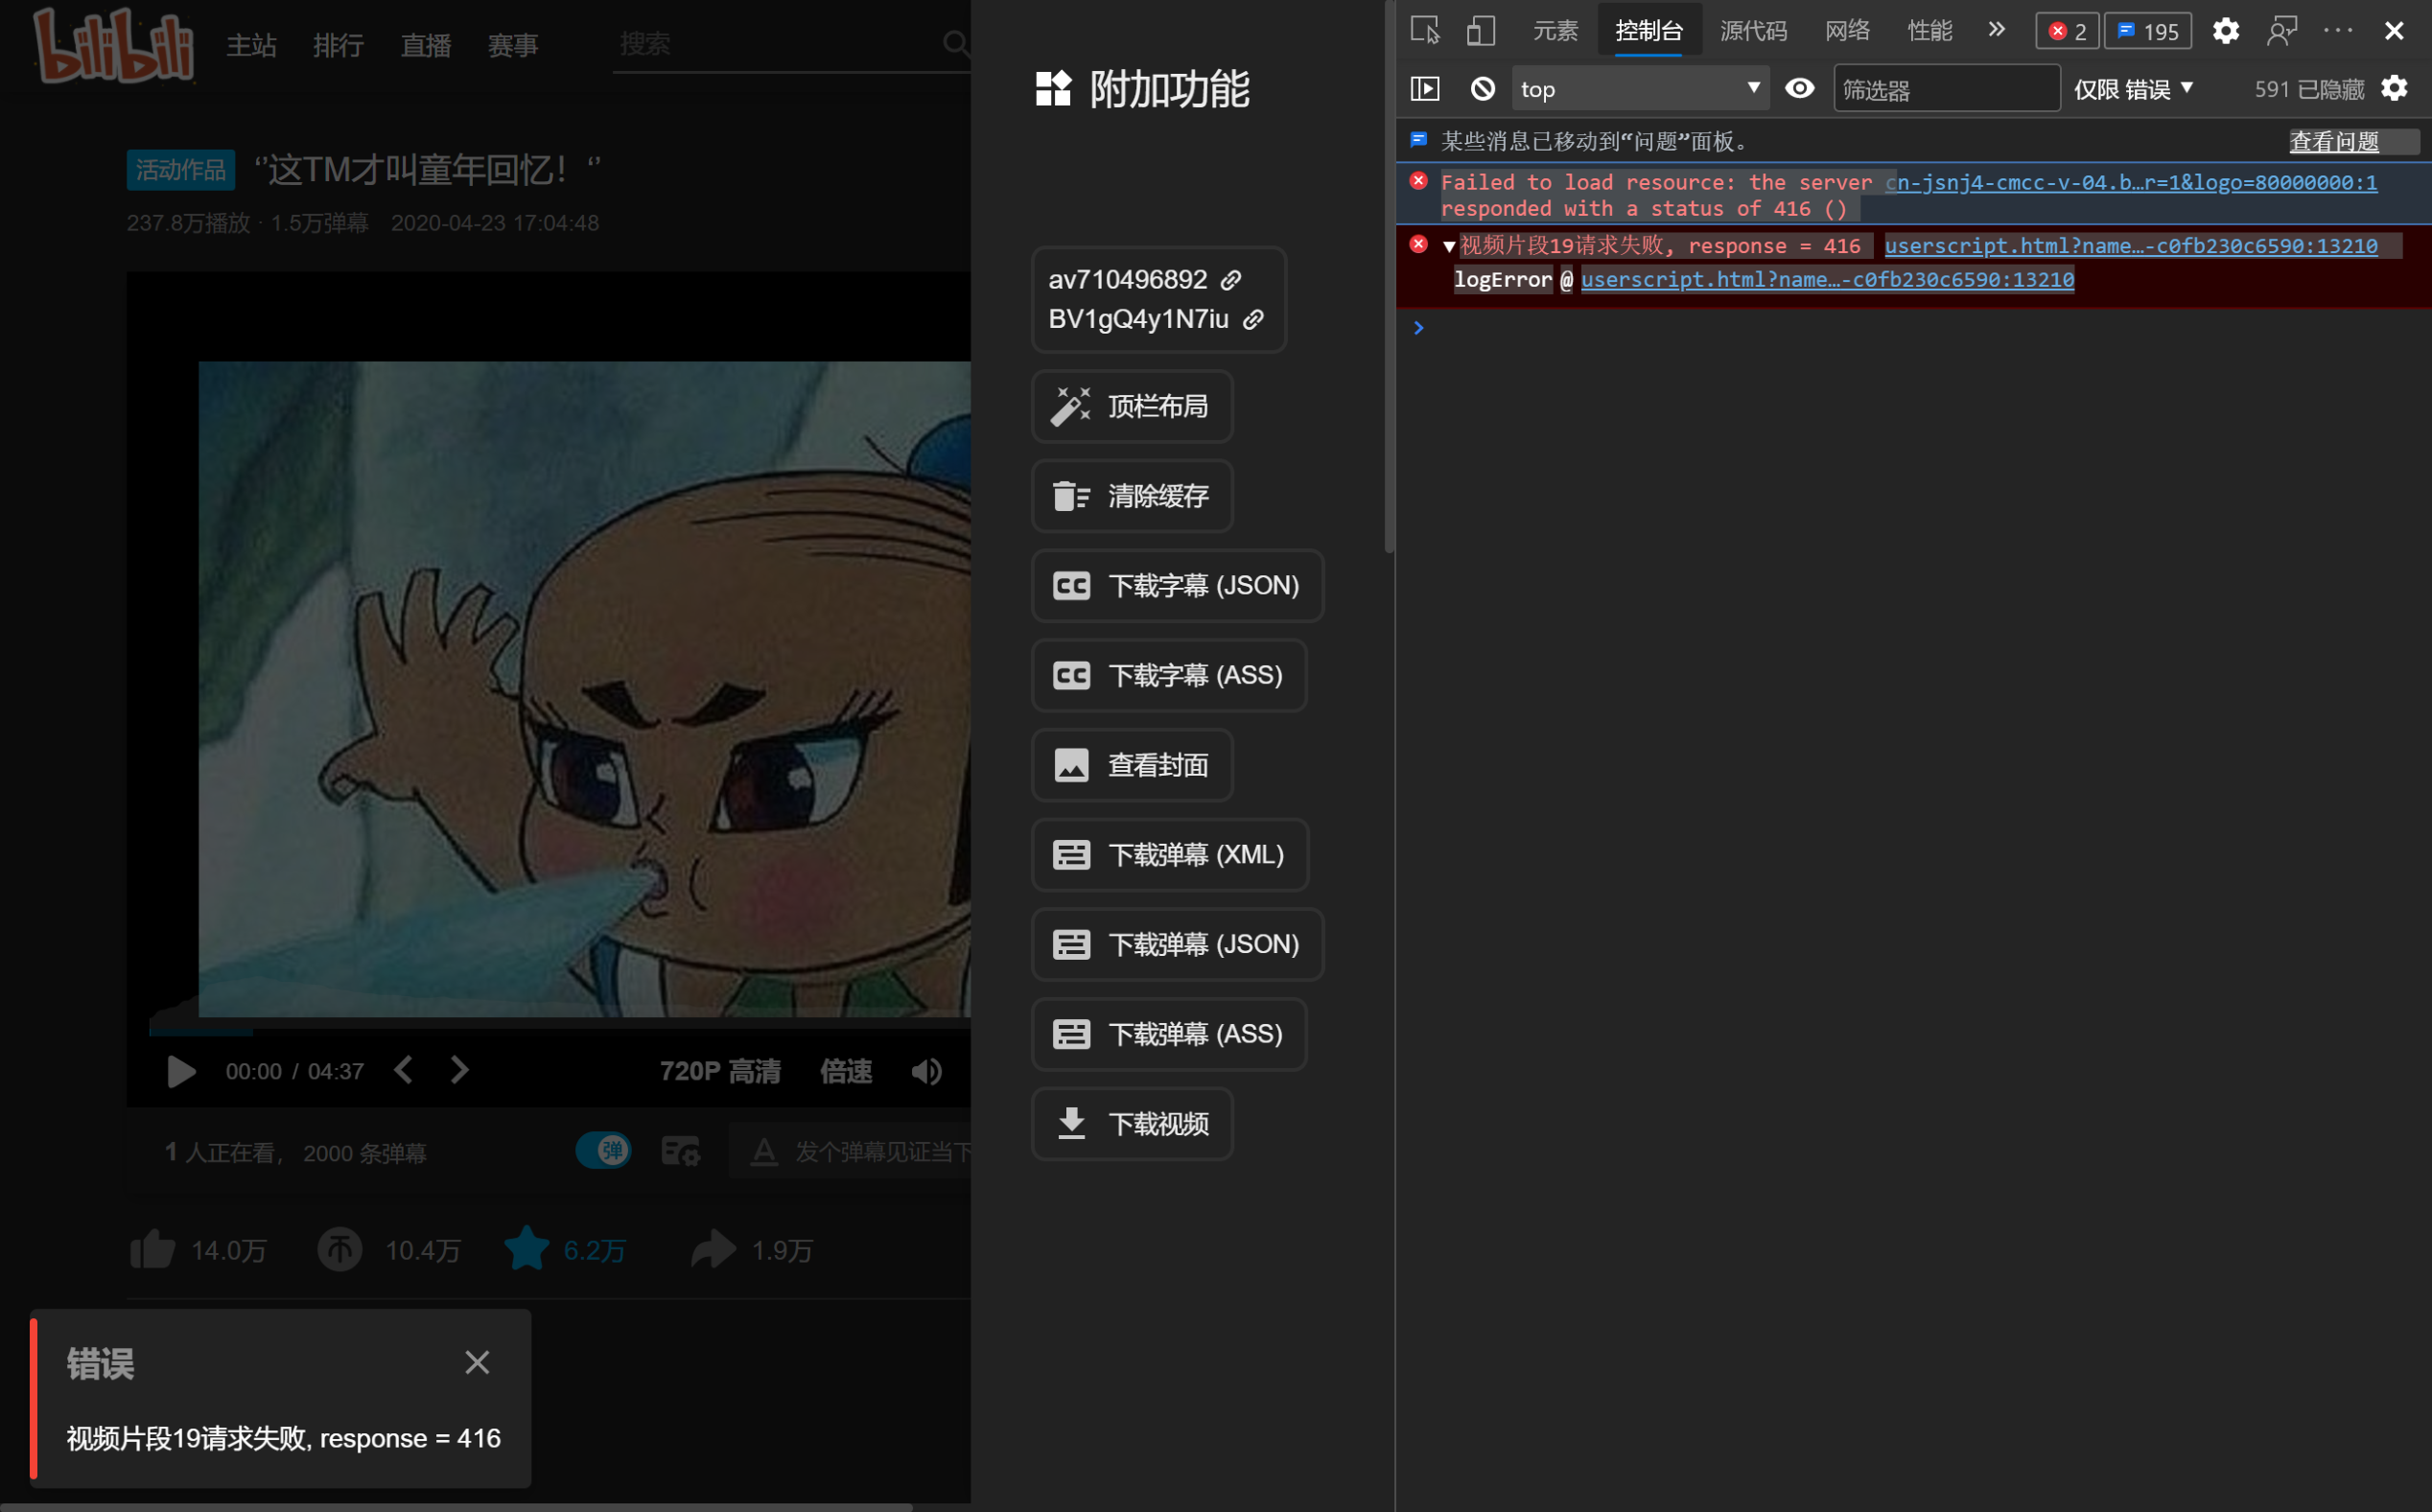The image size is (2432, 1512).
Task: Click the volume speaker icon in the player
Action: click(x=926, y=1071)
